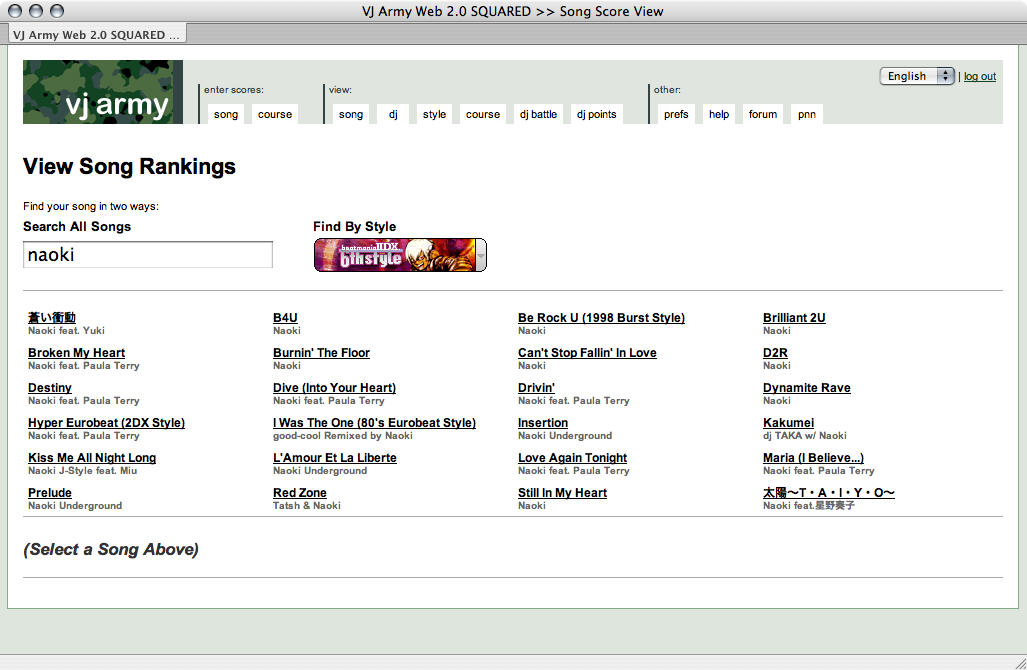The height and width of the screenshot is (670, 1027).
Task: Visit the forum tab
Action: (763, 114)
